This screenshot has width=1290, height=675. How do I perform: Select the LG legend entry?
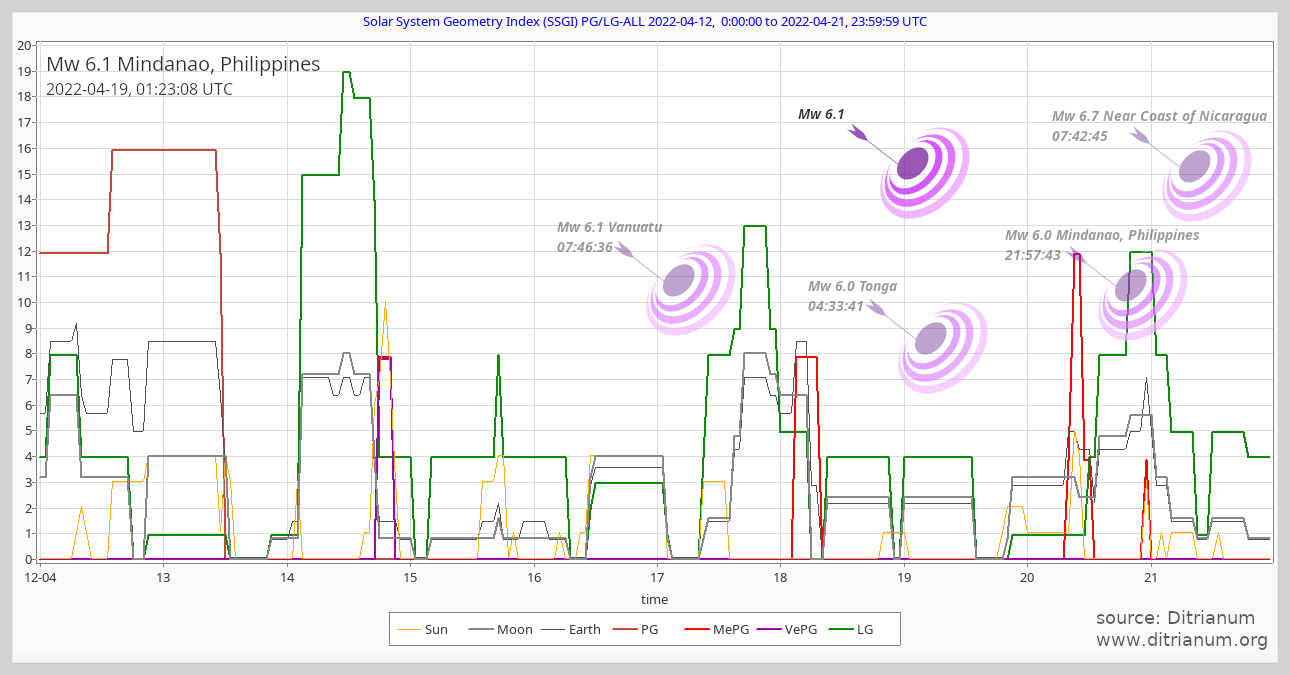[851, 629]
